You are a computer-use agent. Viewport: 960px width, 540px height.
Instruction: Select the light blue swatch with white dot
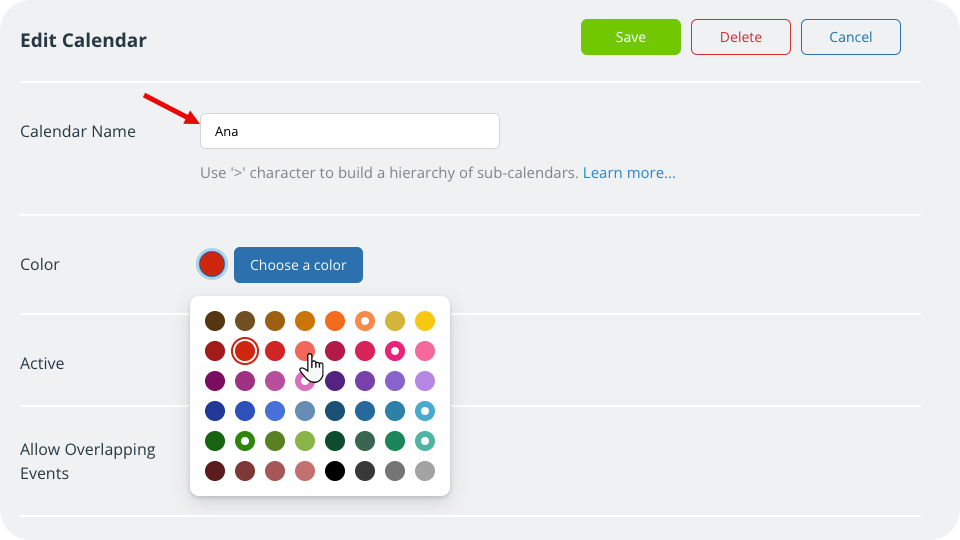click(425, 411)
